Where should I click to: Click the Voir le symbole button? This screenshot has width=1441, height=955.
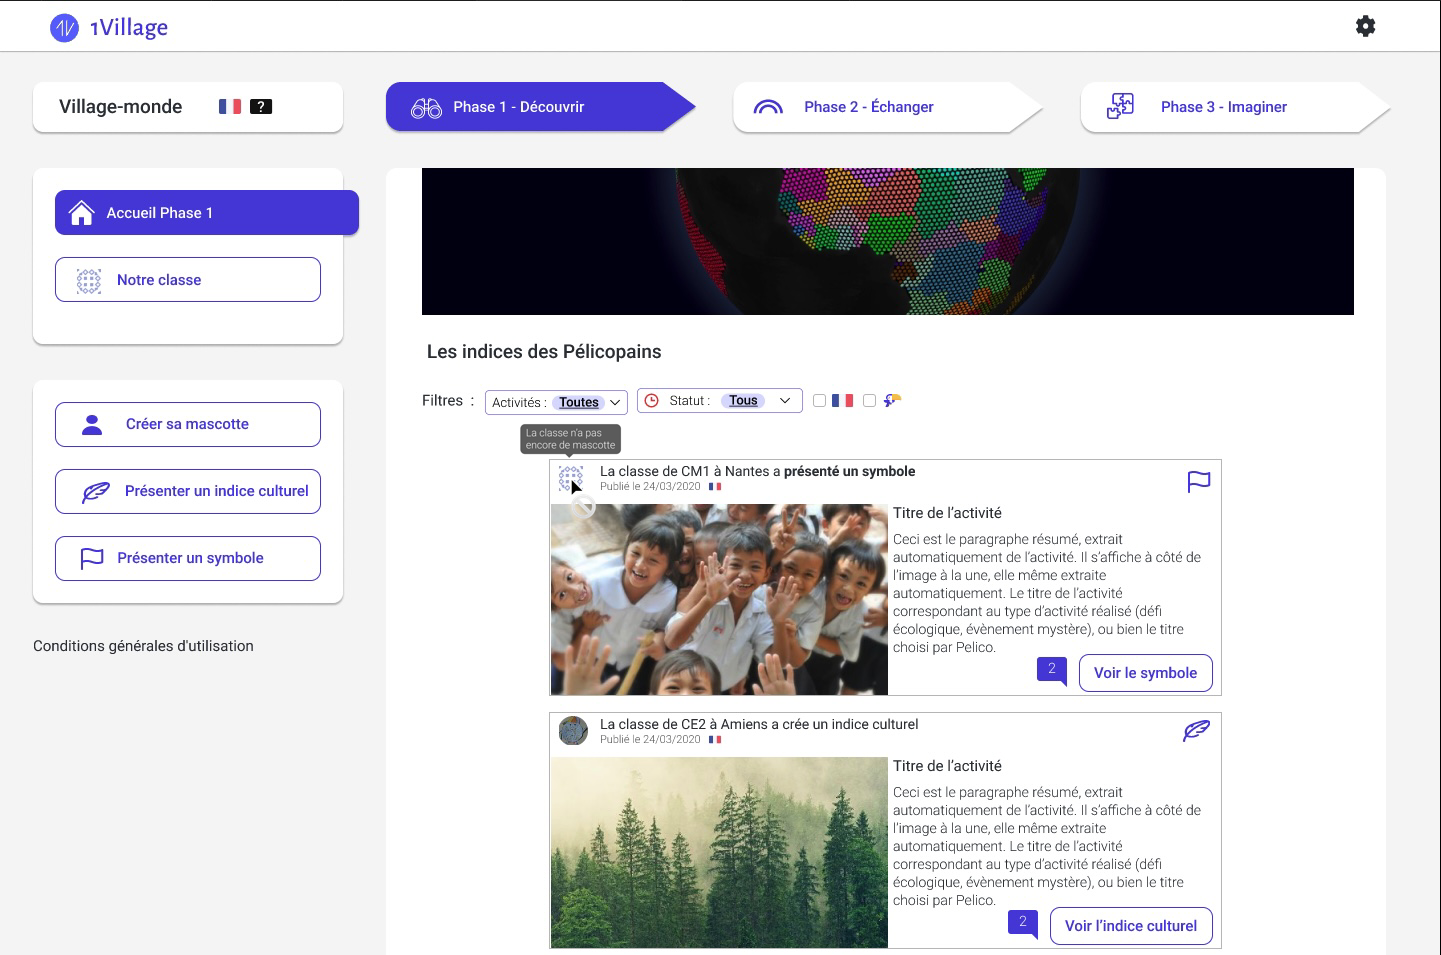pyautogui.click(x=1146, y=673)
